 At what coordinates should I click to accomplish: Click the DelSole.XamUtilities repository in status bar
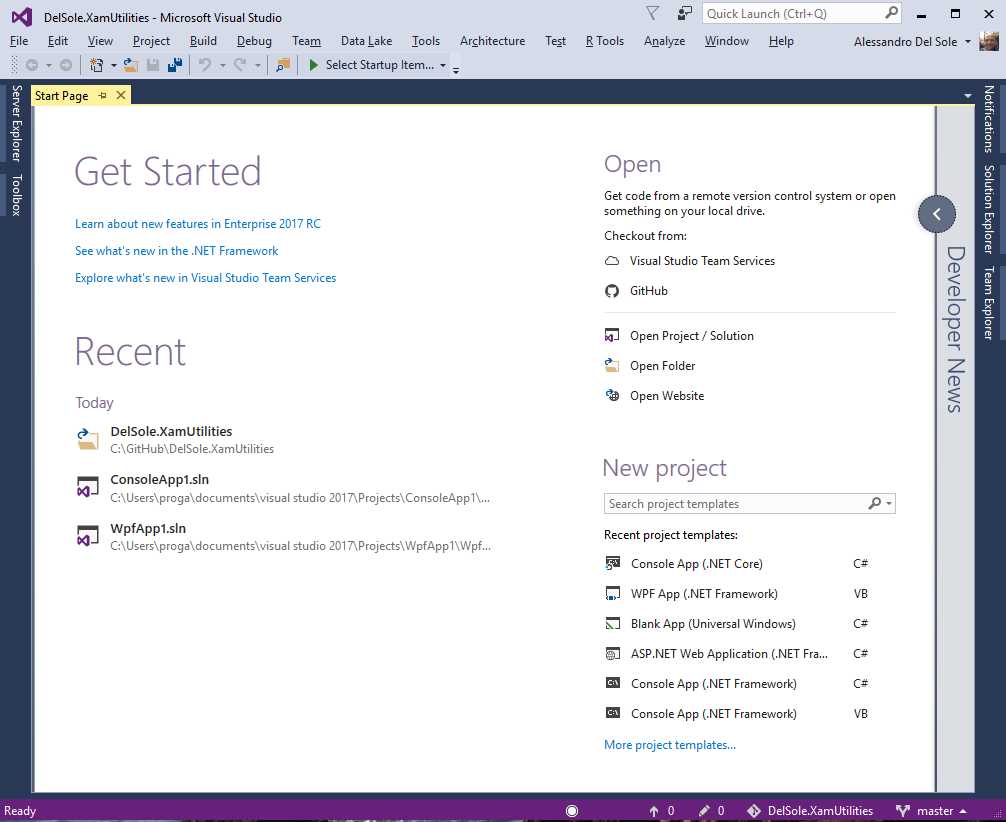810,811
